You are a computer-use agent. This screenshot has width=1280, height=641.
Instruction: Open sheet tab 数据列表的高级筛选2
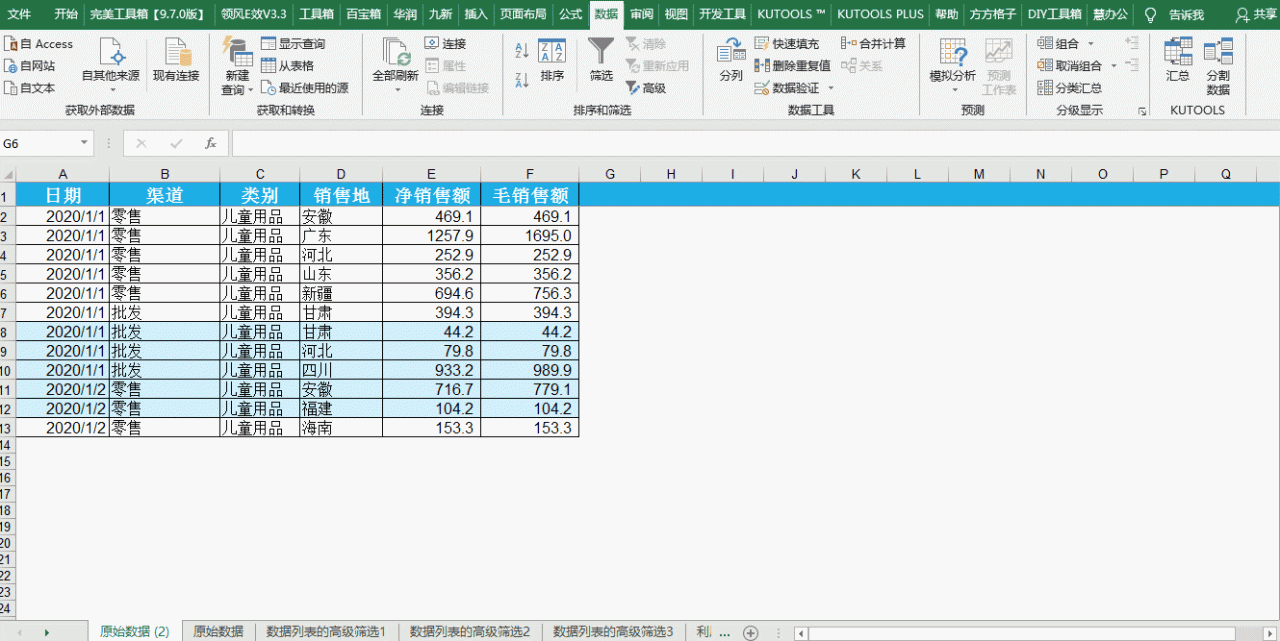[x=470, y=632]
